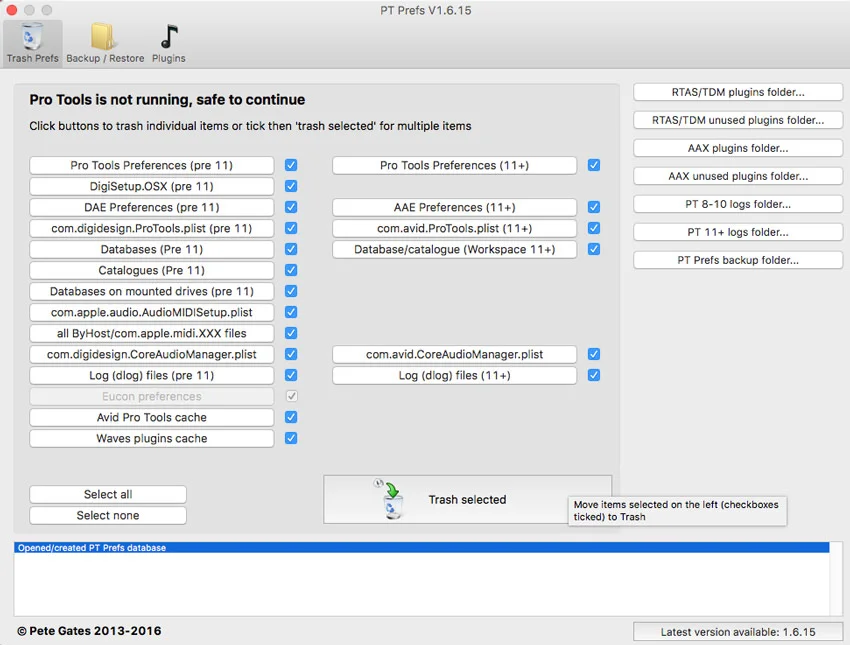Click Log (dlog) files (11+) button
The width and height of the screenshot is (850, 645).
[454, 375]
